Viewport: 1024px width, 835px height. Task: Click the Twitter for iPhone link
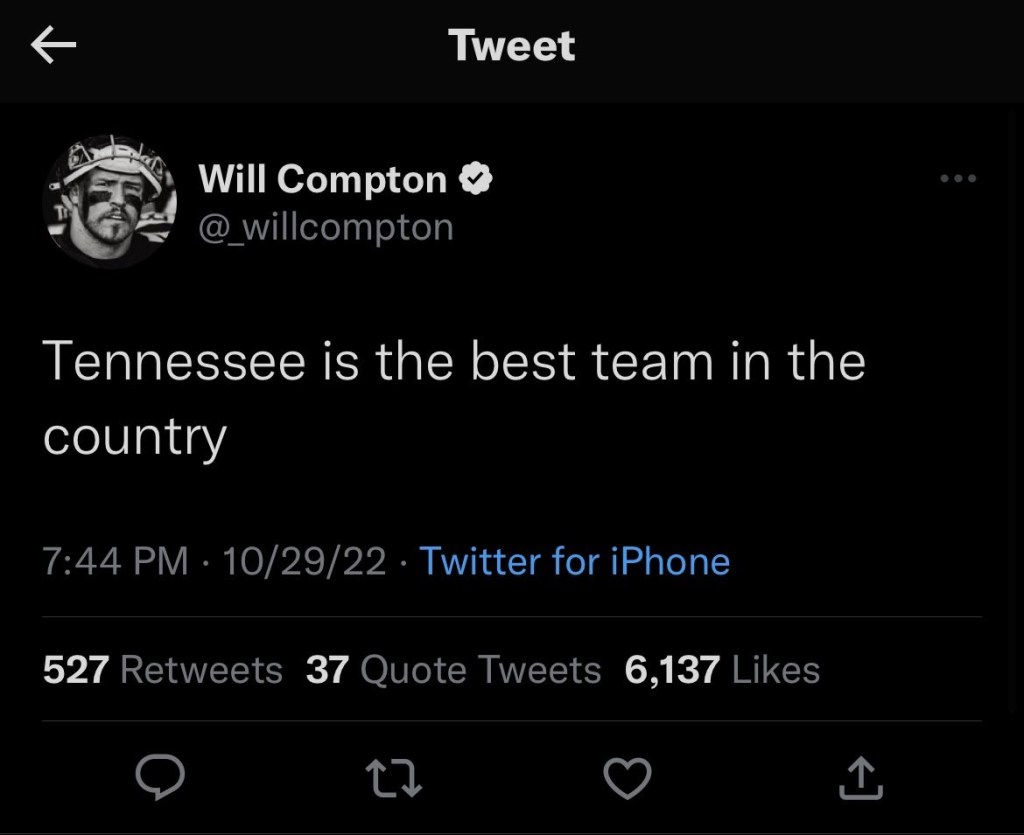(x=574, y=561)
